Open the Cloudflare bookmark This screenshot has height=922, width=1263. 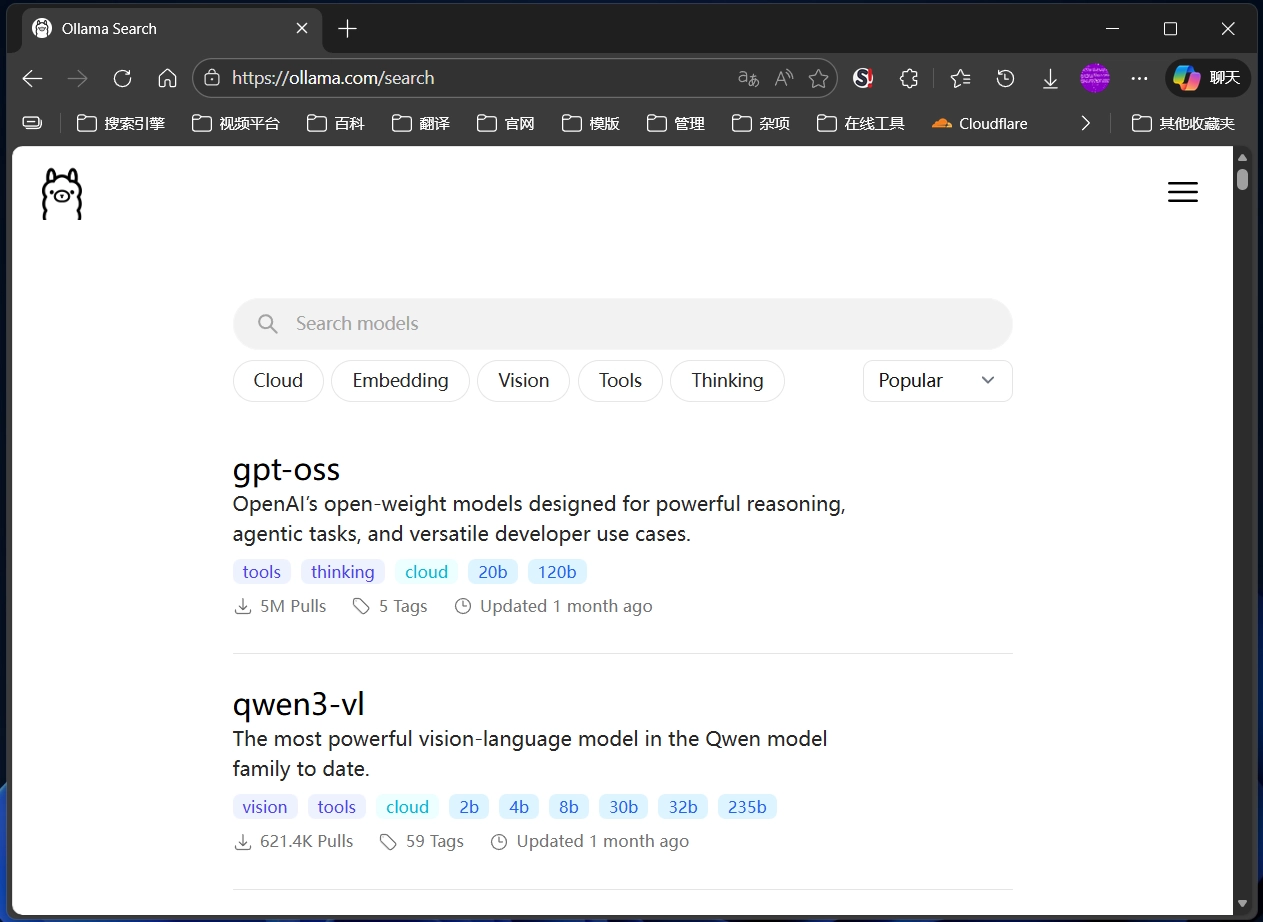(979, 123)
